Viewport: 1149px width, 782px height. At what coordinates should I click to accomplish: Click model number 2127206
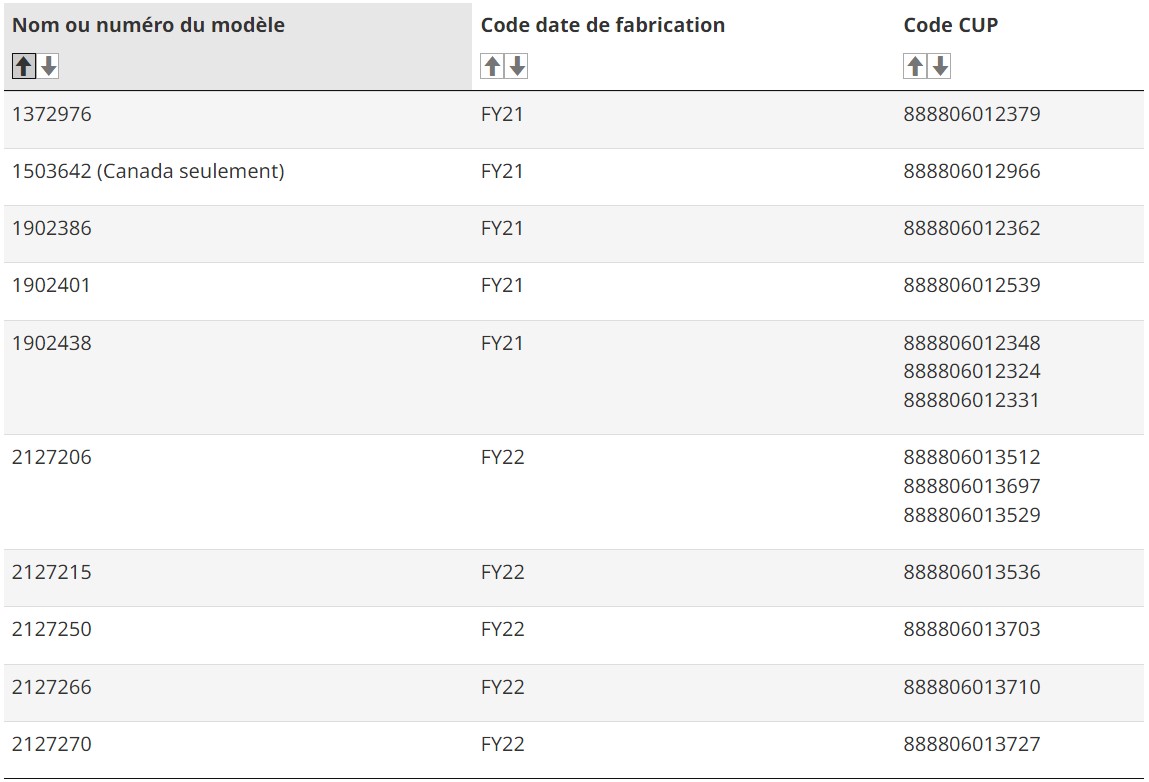[x=52, y=457]
